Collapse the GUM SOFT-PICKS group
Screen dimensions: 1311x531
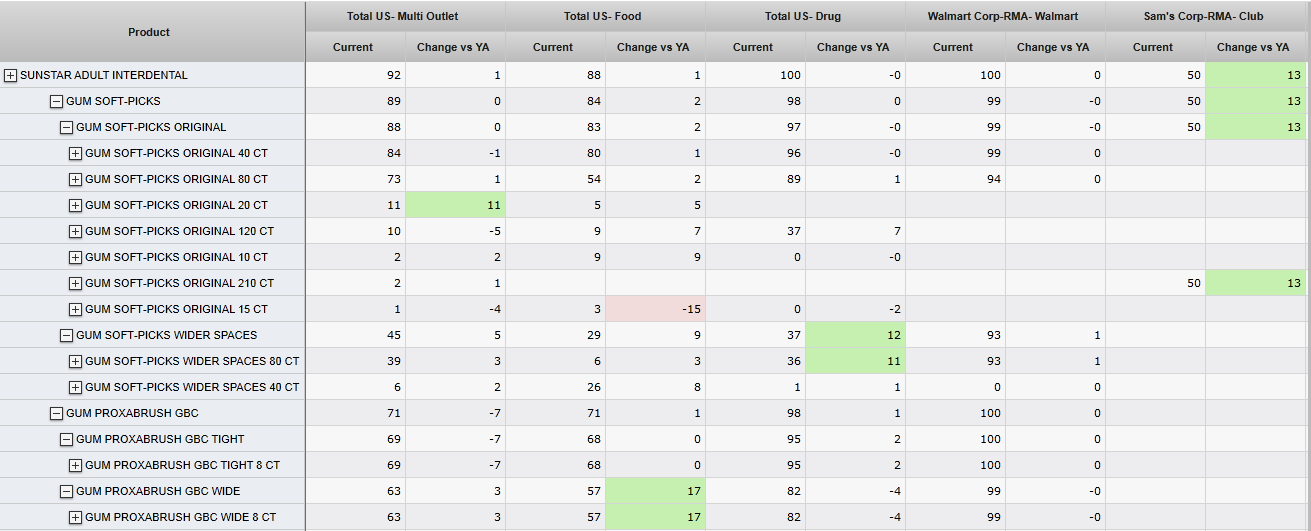coord(57,101)
